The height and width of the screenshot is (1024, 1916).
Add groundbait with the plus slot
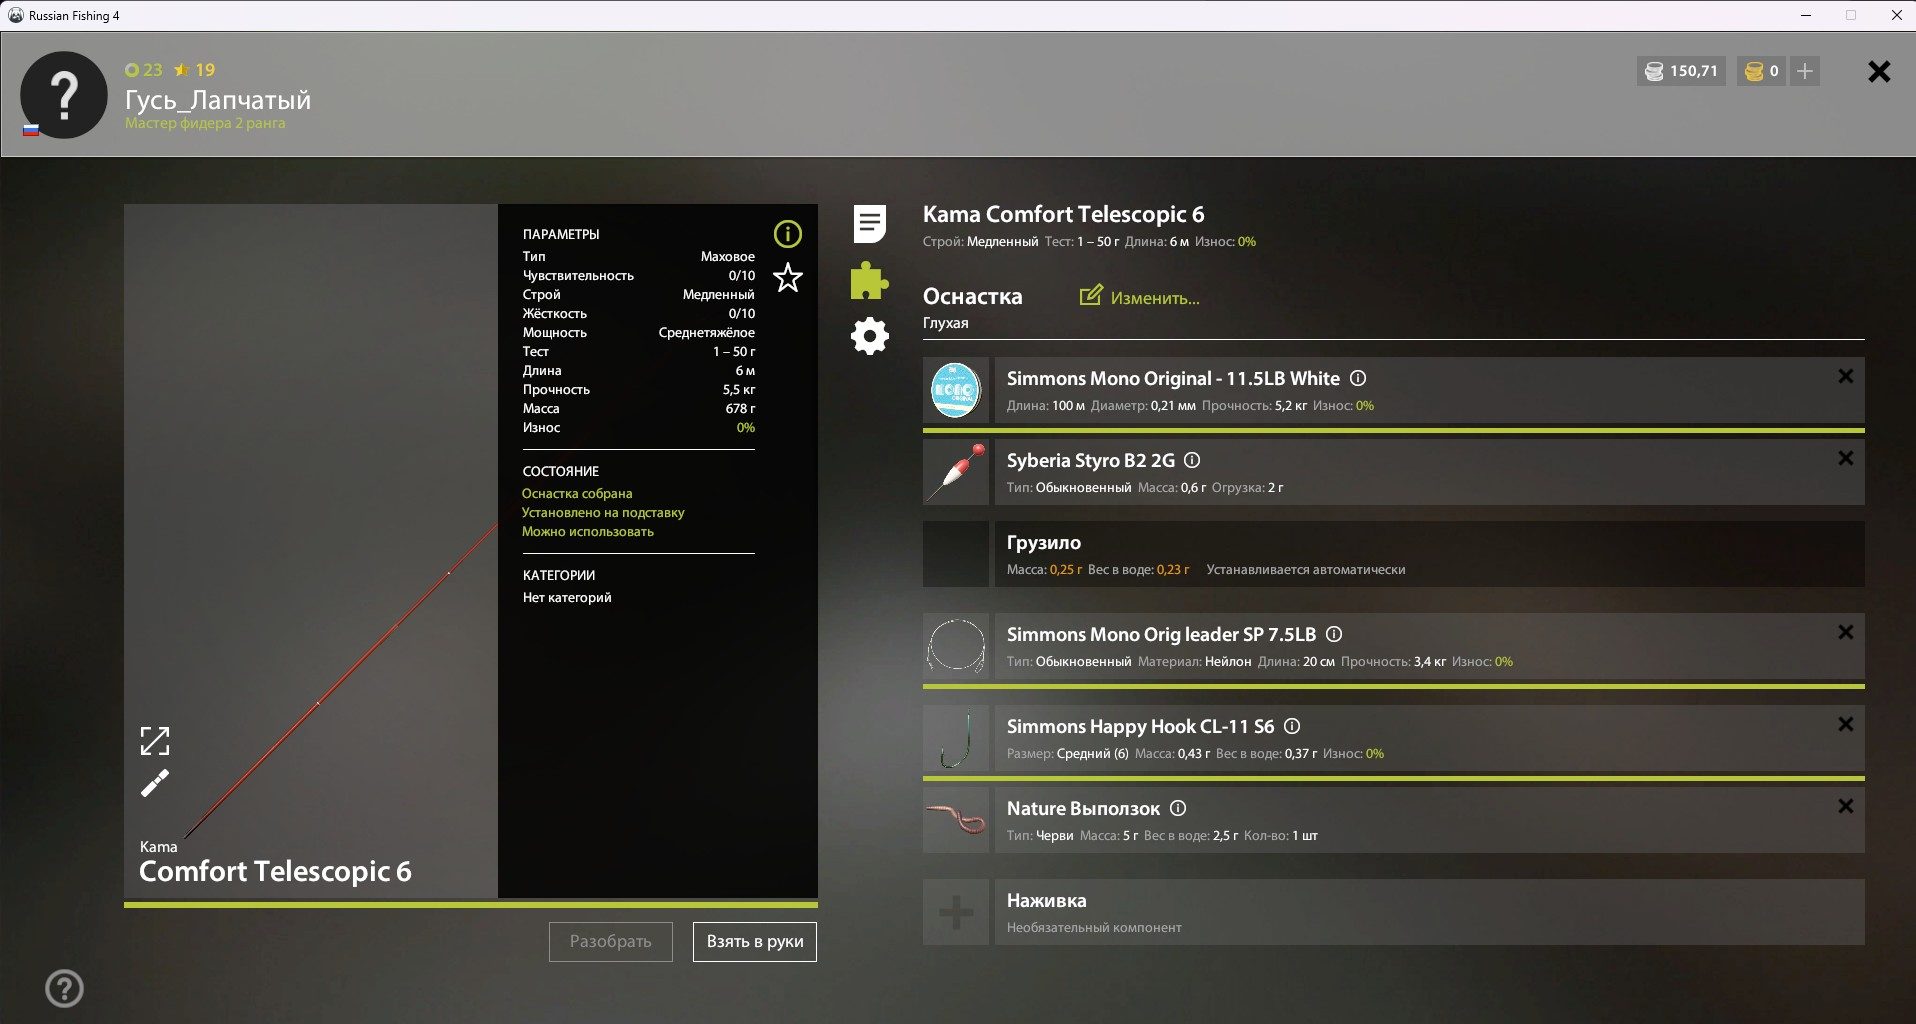956,912
